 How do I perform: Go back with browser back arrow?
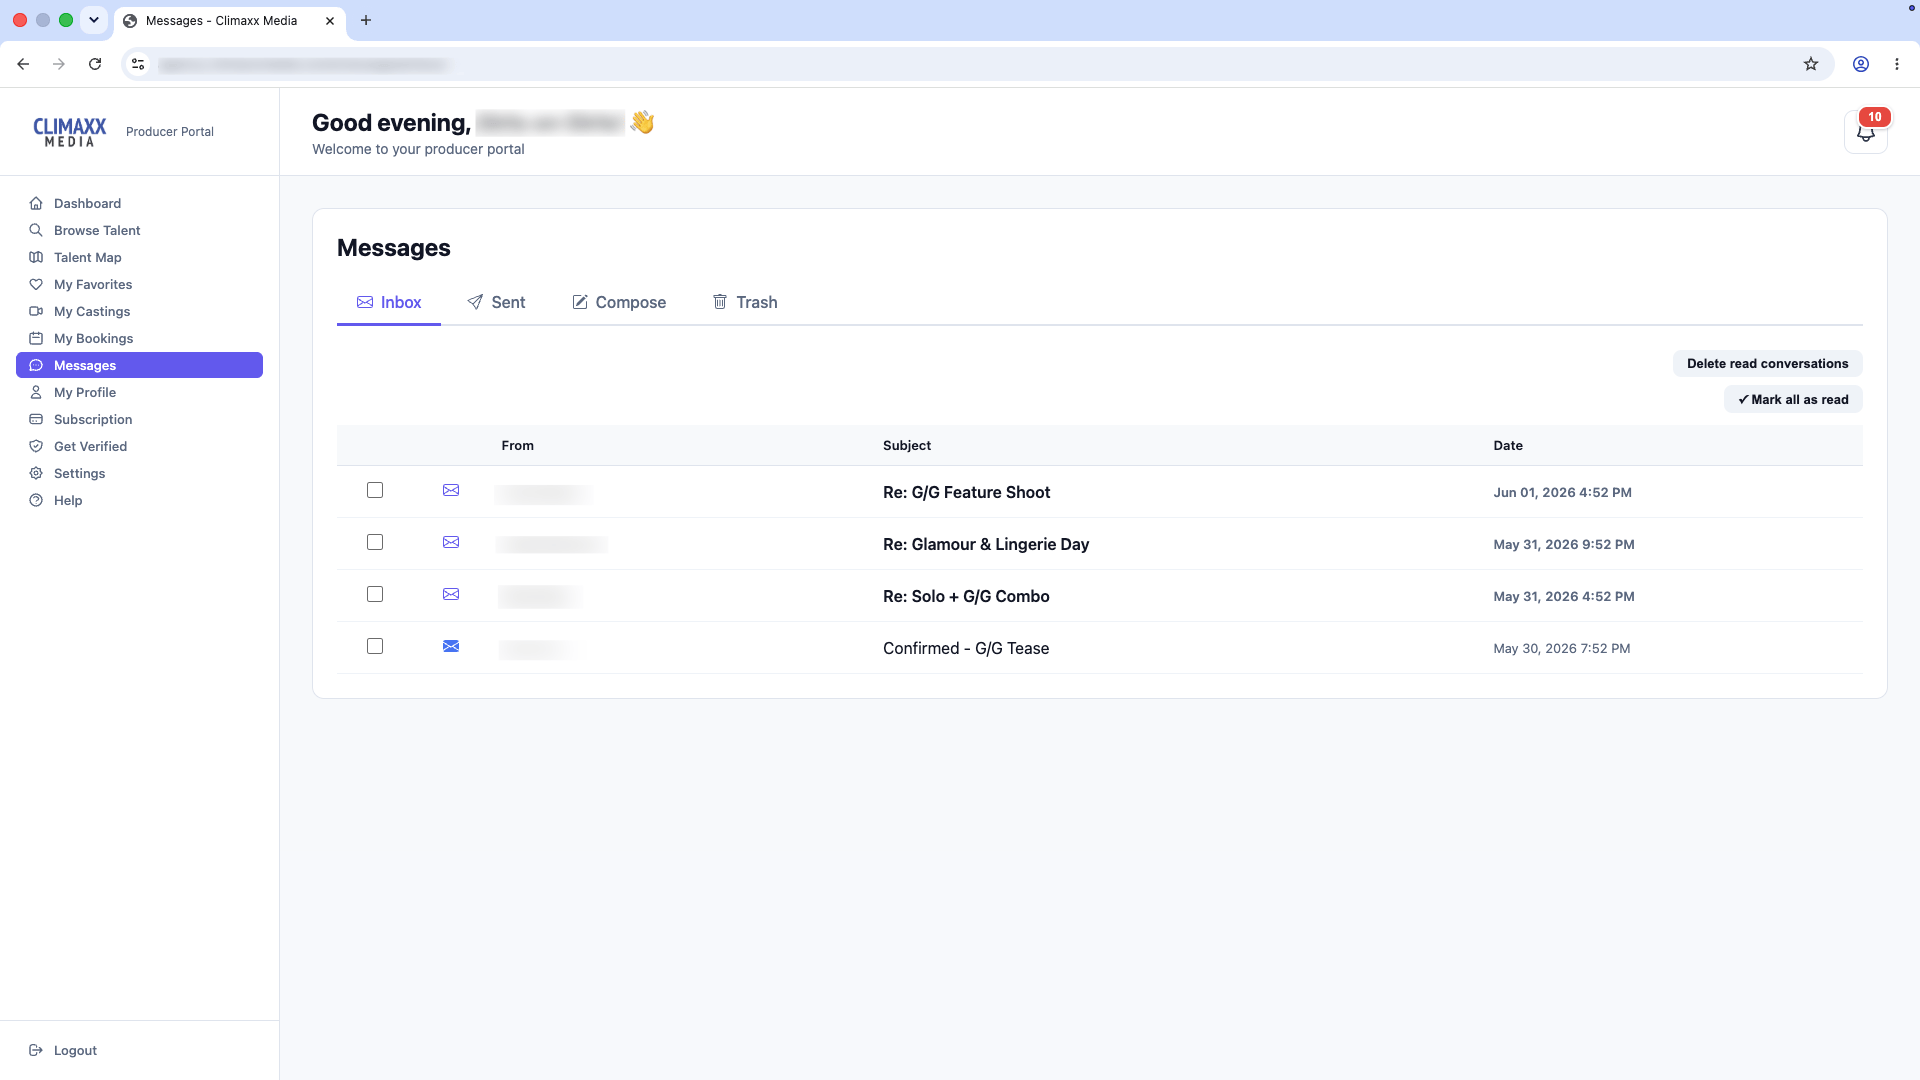[x=23, y=64]
